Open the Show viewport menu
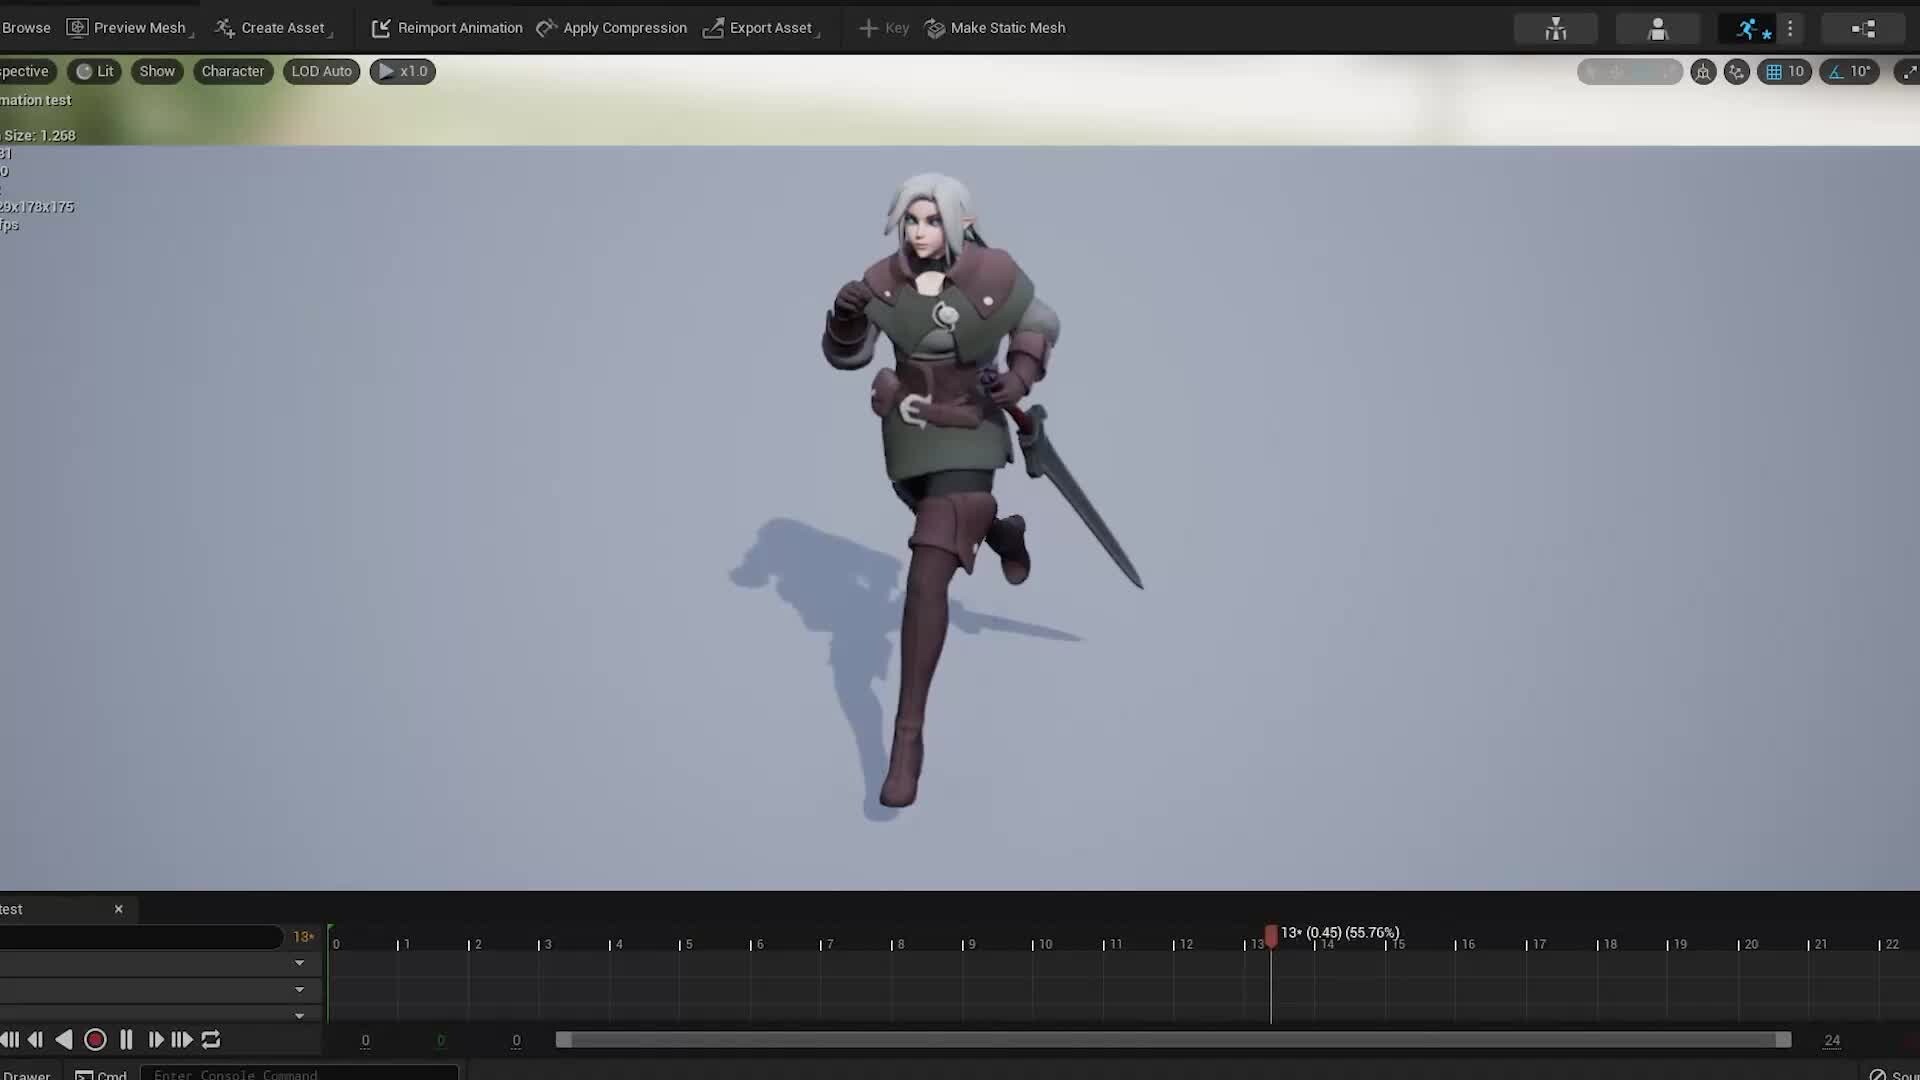 coord(157,71)
